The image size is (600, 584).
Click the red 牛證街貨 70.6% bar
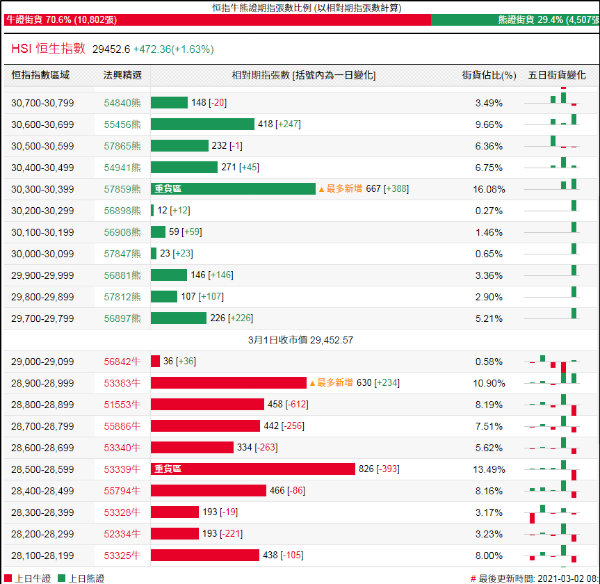point(217,20)
